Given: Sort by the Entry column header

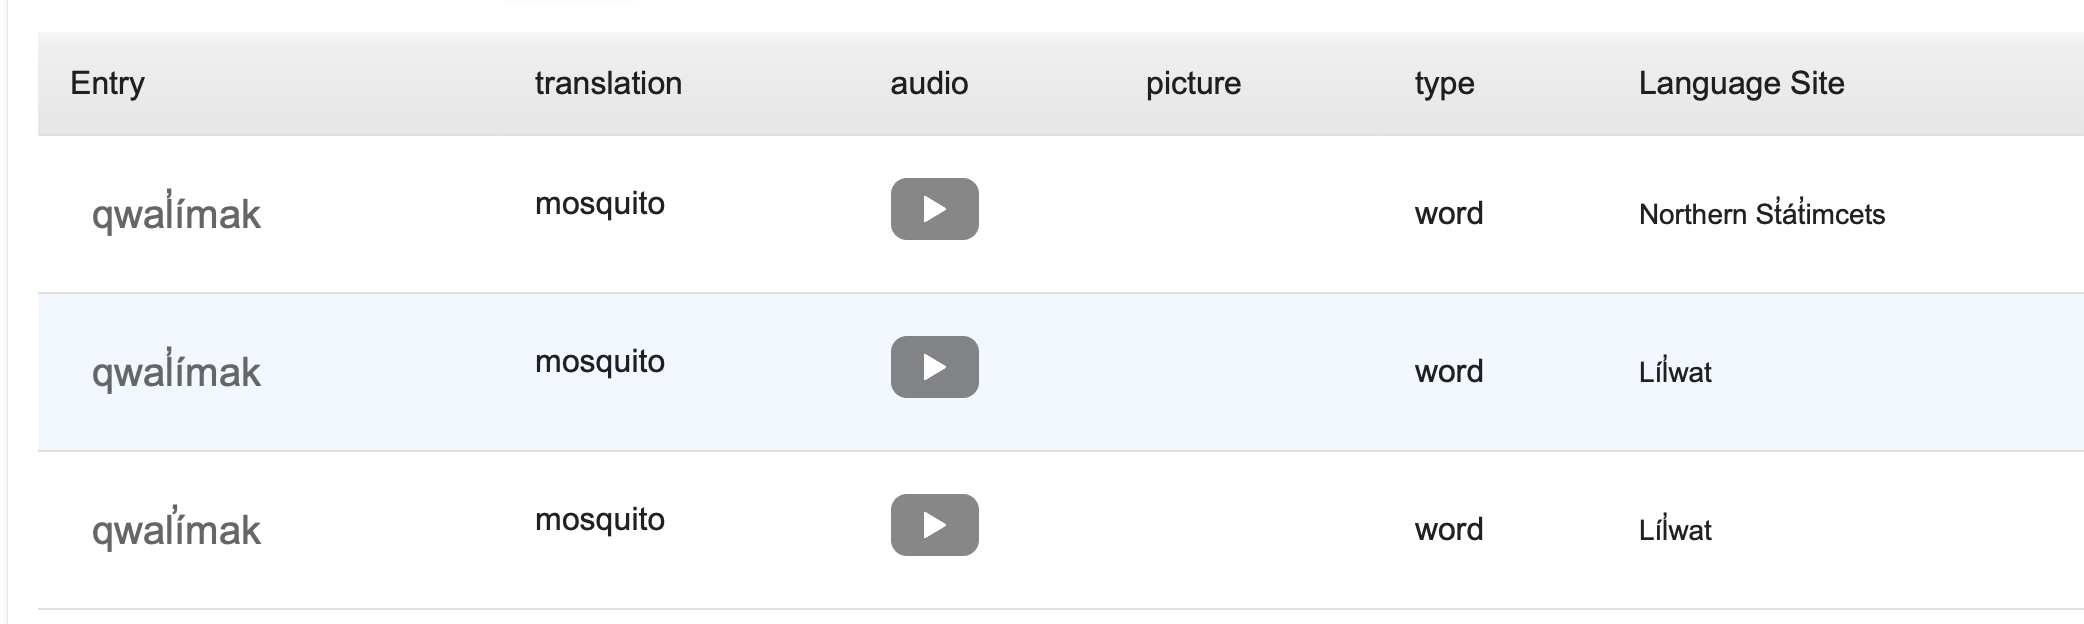Looking at the screenshot, I should click(107, 83).
